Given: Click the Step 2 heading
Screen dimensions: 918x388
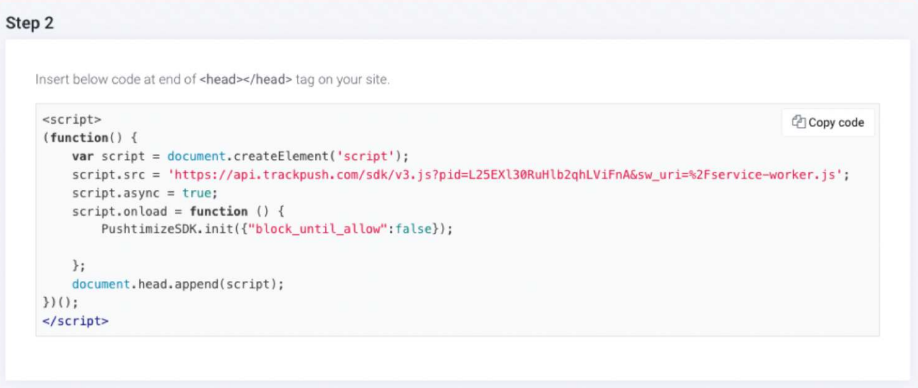Looking at the screenshot, I should pos(30,23).
